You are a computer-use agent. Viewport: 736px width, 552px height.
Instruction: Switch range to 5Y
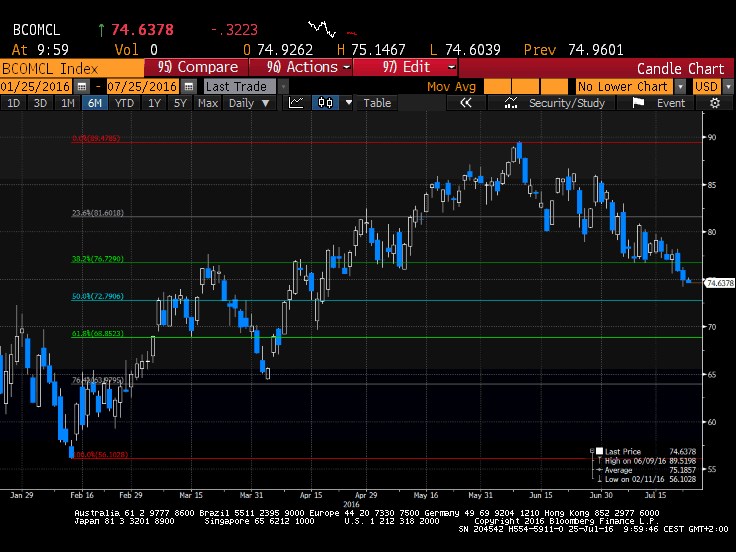pyautogui.click(x=180, y=103)
